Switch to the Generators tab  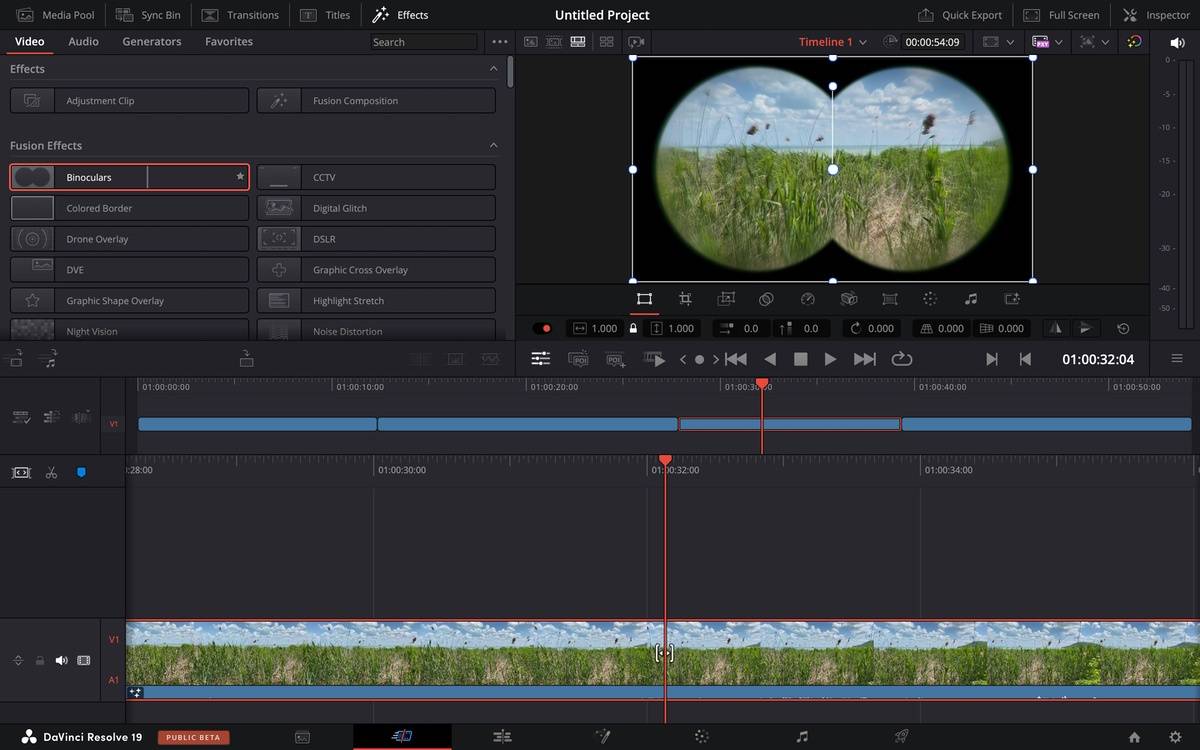pos(152,41)
